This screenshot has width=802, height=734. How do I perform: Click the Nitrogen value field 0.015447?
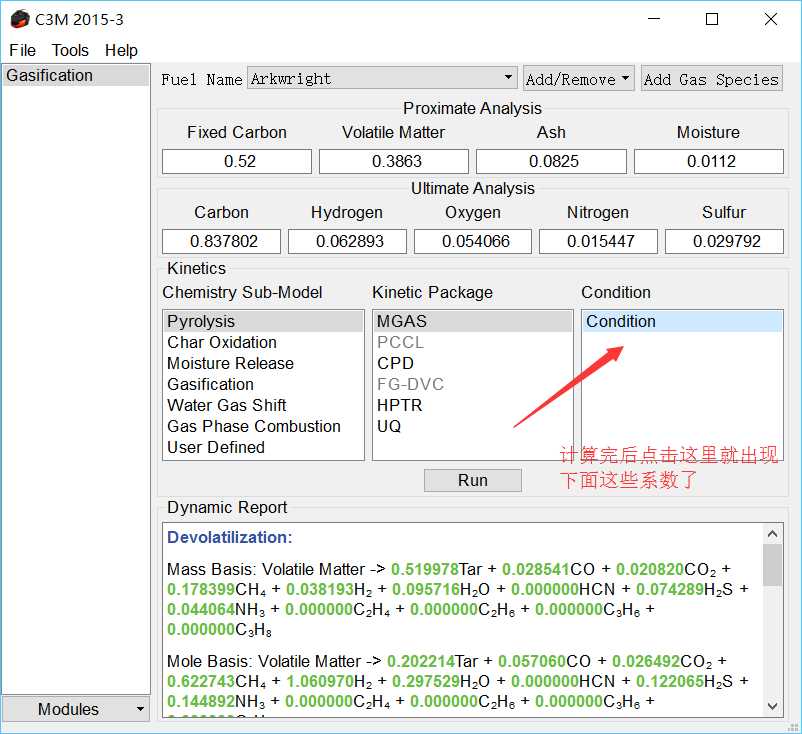point(598,241)
